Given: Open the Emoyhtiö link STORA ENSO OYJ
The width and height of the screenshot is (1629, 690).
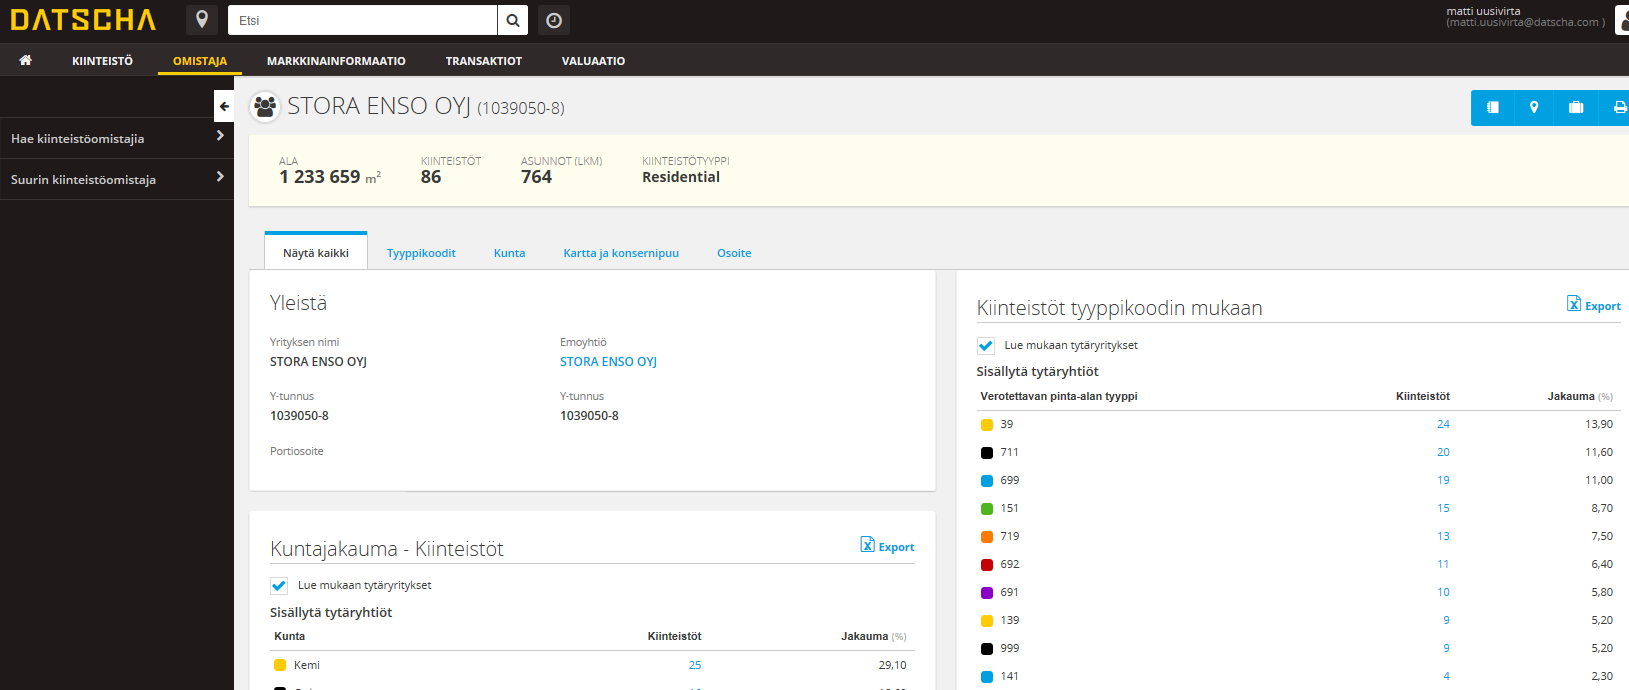Looking at the screenshot, I should point(608,362).
